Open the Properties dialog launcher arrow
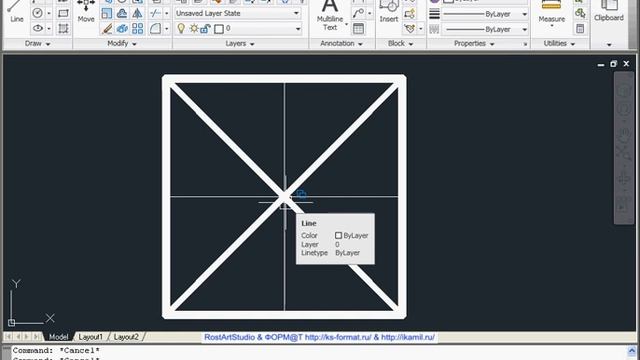Viewport: 640px width, 360px height. pyautogui.click(x=525, y=44)
